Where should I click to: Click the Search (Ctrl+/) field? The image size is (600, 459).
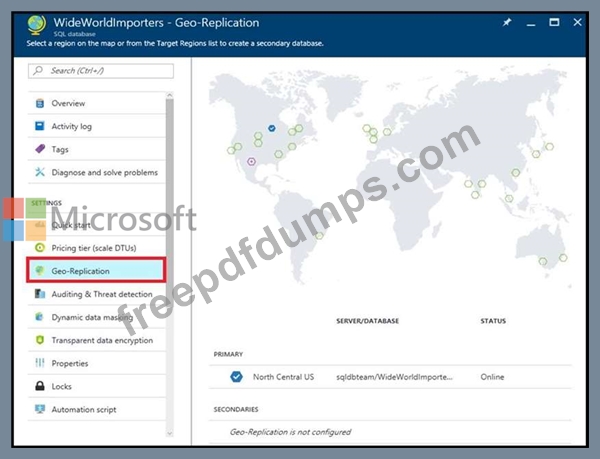click(101, 71)
